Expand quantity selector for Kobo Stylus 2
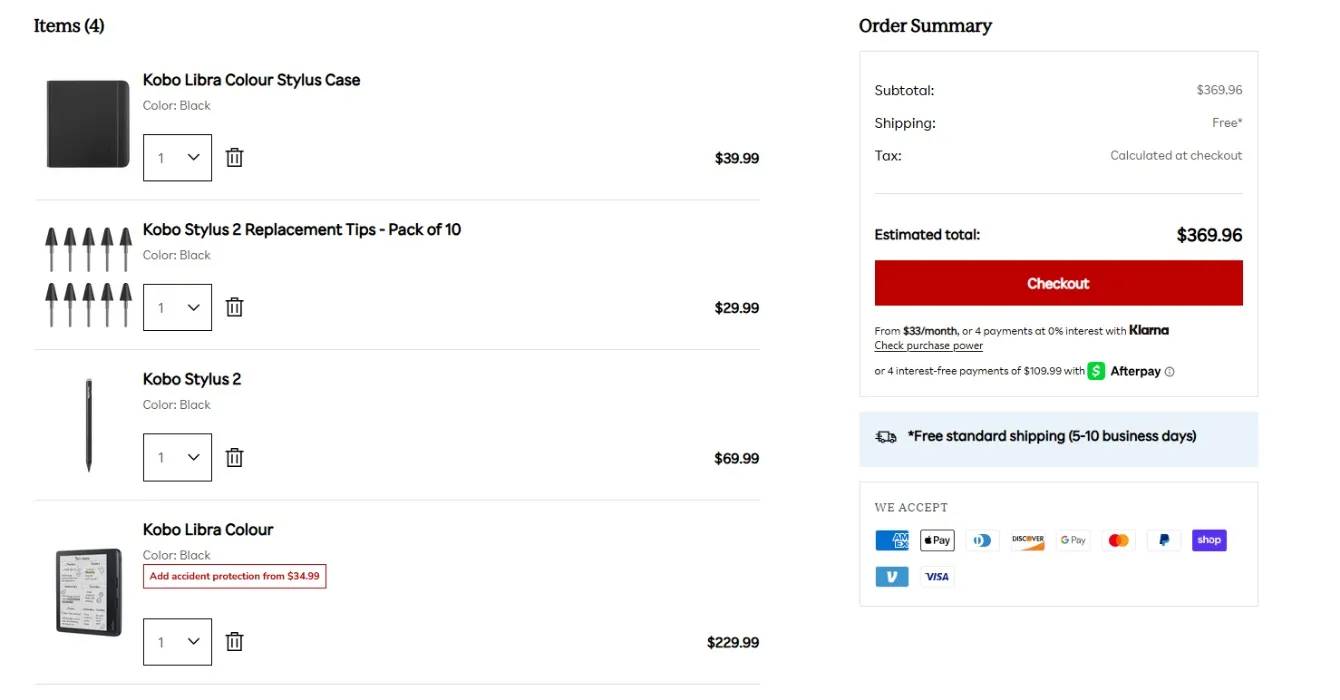The height and width of the screenshot is (700, 1340). pyautogui.click(x=177, y=457)
